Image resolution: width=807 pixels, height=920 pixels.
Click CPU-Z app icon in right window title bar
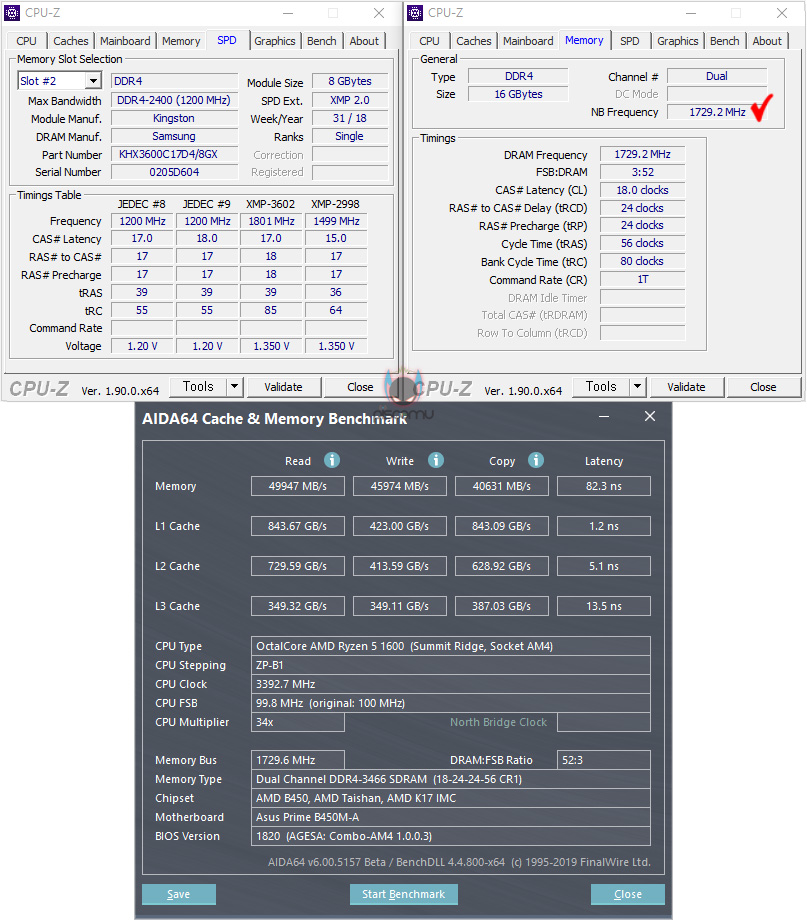point(415,12)
